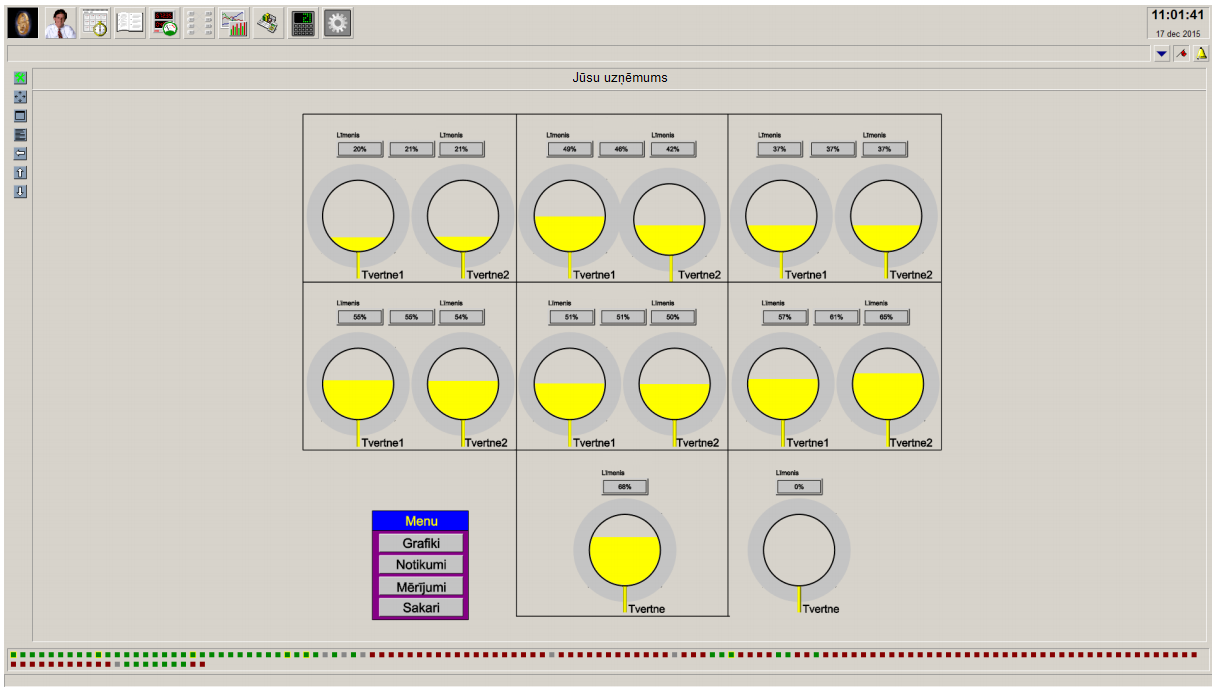The height and width of the screenshot is (690, 1216).
Task: Click the red flag icon
Action: (1181, 54)
